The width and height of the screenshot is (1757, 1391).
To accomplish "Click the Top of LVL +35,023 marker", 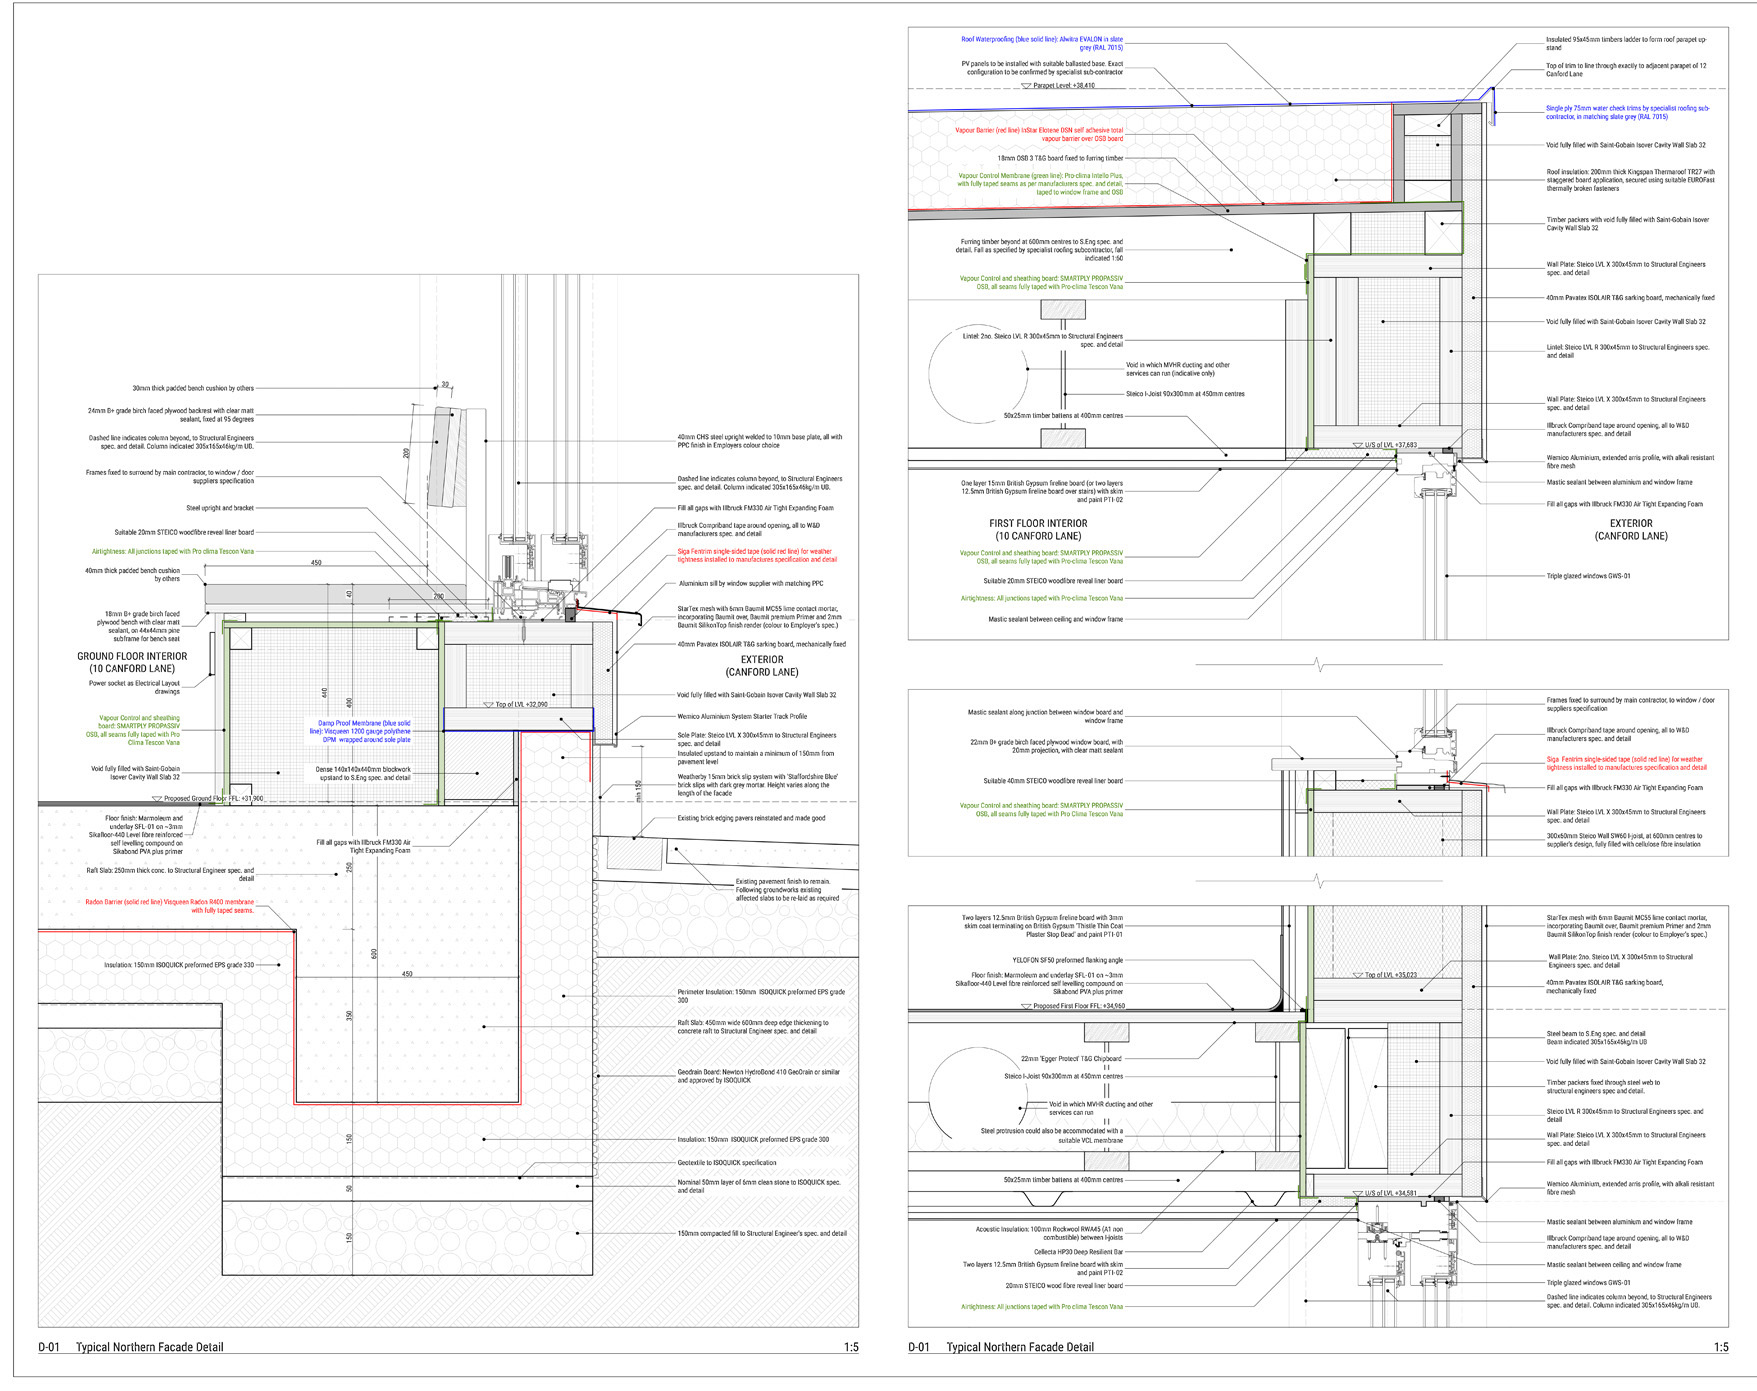I will click(1390, 974).
